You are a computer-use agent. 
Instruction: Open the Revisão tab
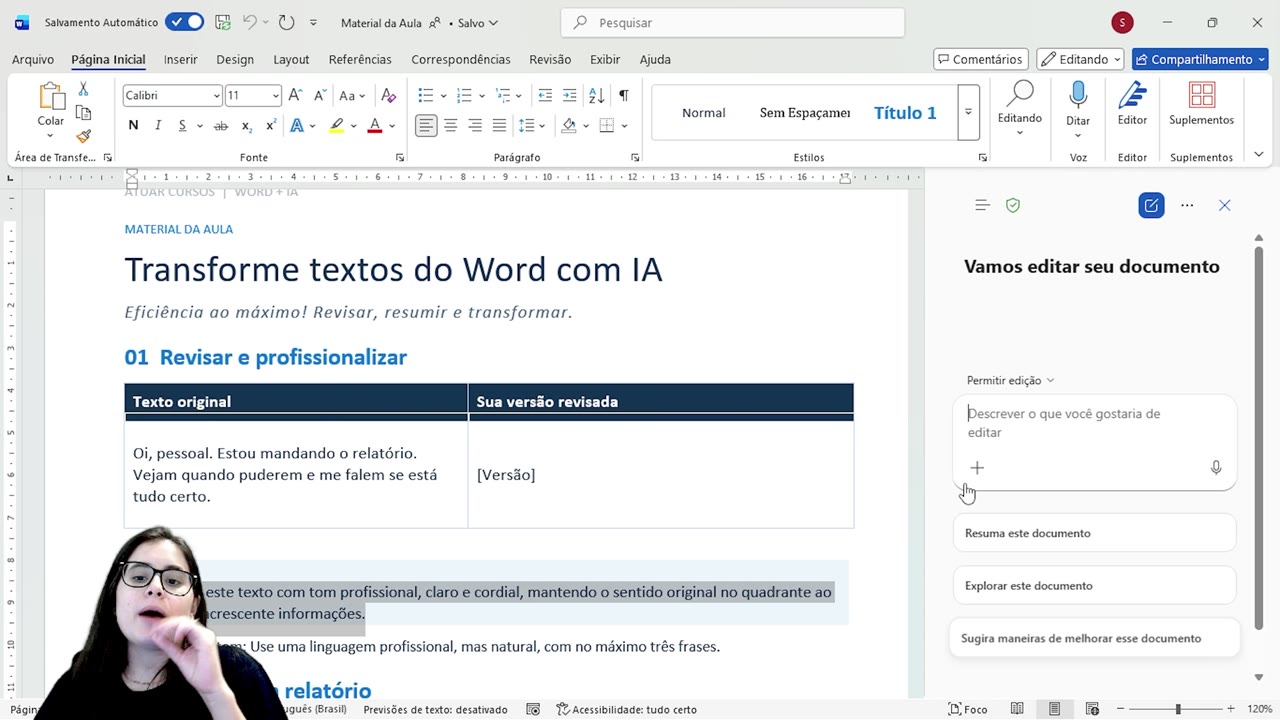pos(550,59)
